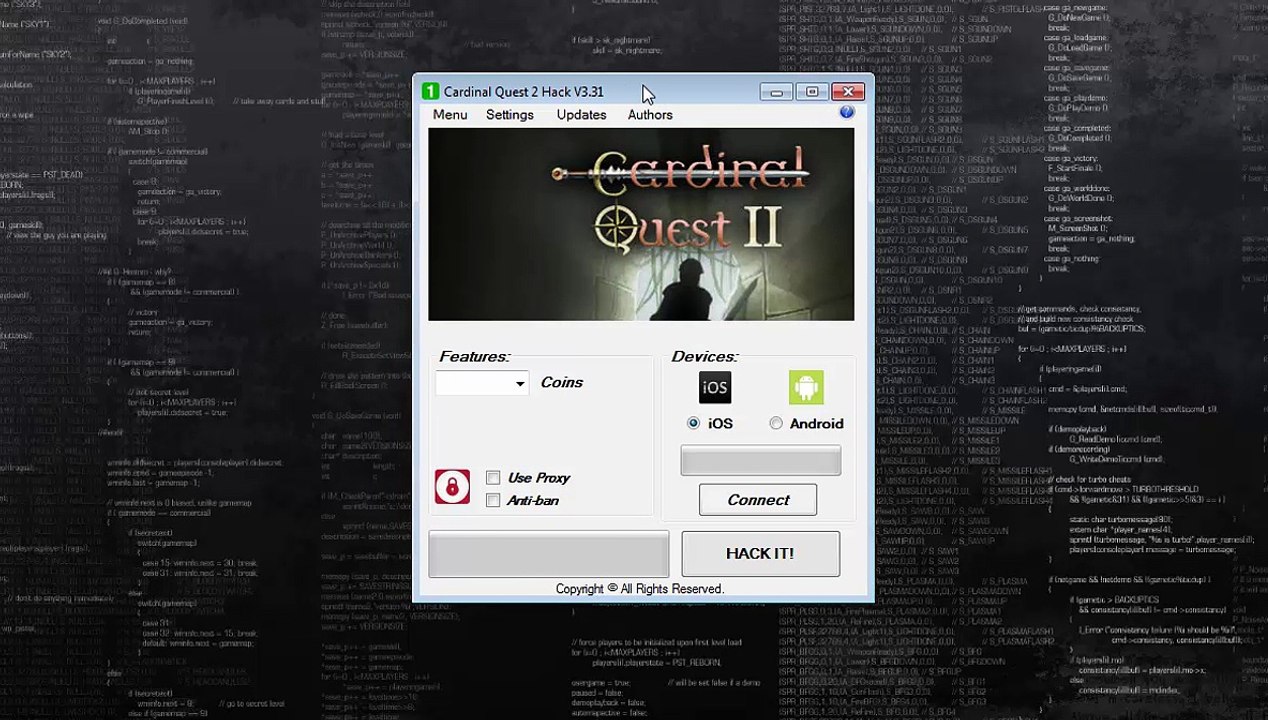Image resolution: width=1268 pixels, height=720 pixels.
Task: Click the green Android robot icon
Action: pyautogui.click(x=806, y=387)
